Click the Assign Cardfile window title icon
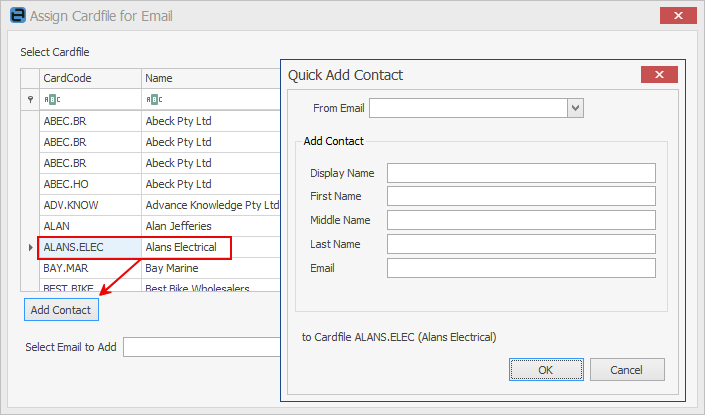This screenshot has height=415, width=705. [x=16, y=16]
